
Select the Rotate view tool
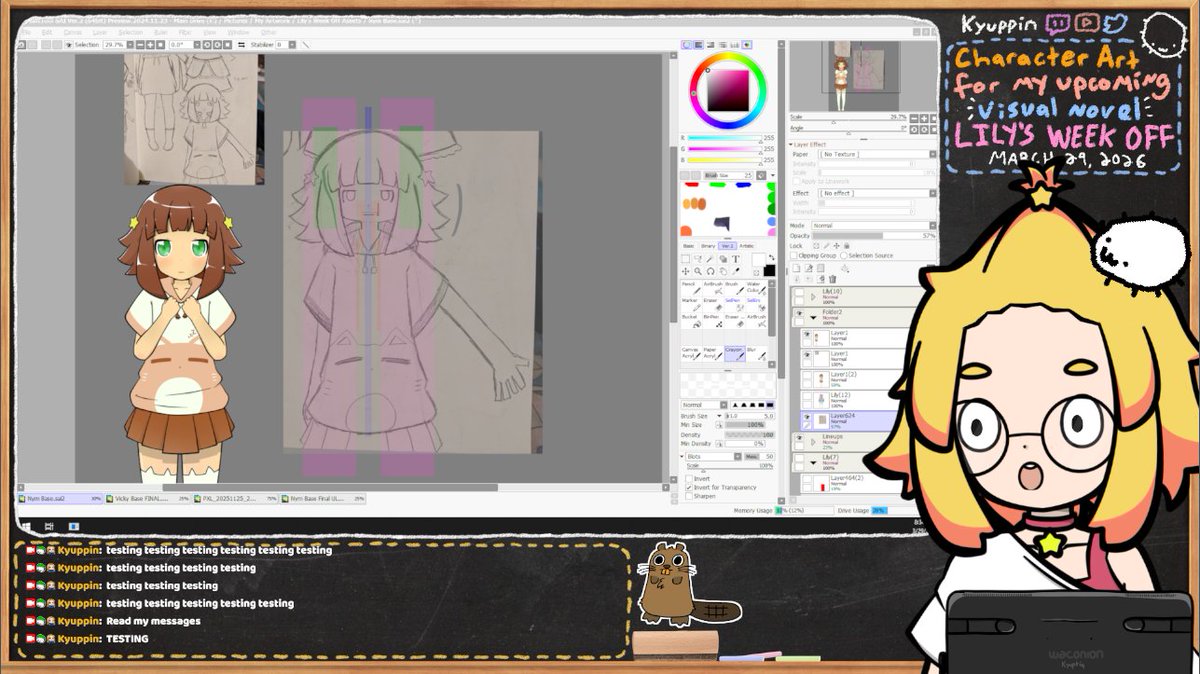point(710,271)
